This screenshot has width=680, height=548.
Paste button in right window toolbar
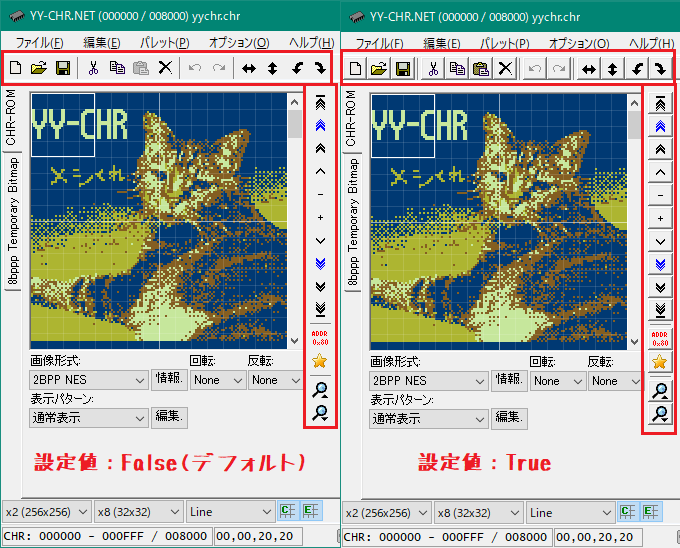point(481,68)
